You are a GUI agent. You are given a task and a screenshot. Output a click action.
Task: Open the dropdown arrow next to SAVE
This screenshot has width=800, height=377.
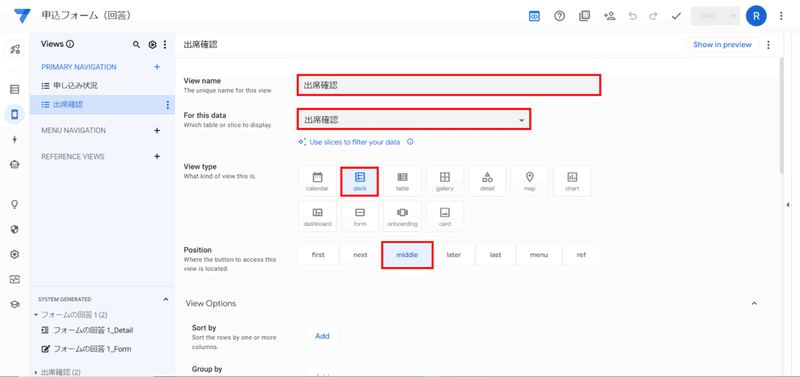click(733, 16)
